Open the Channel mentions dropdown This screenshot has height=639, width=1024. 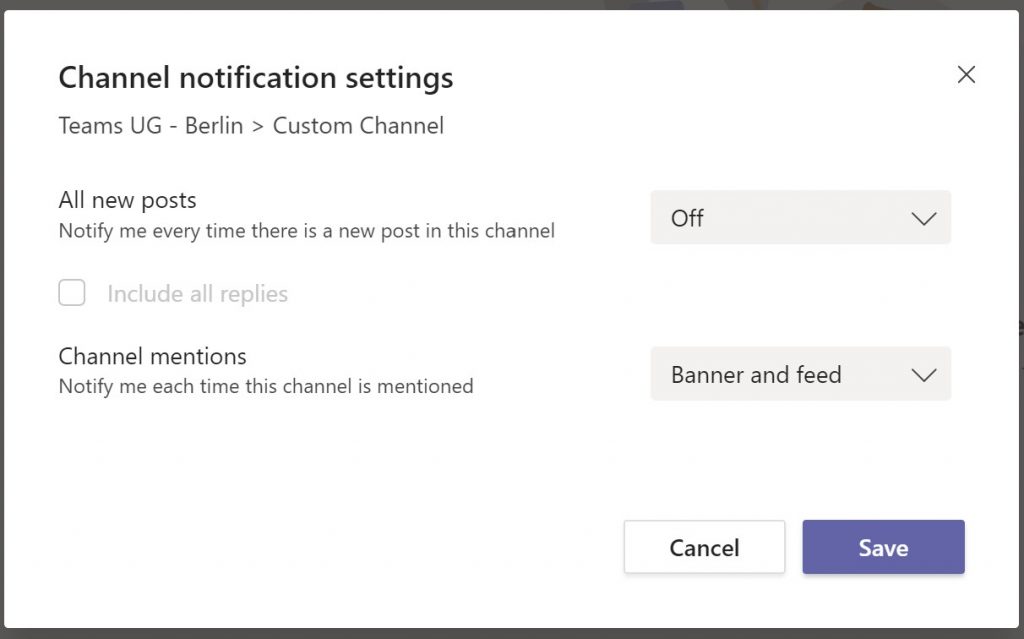coord(800,375)
